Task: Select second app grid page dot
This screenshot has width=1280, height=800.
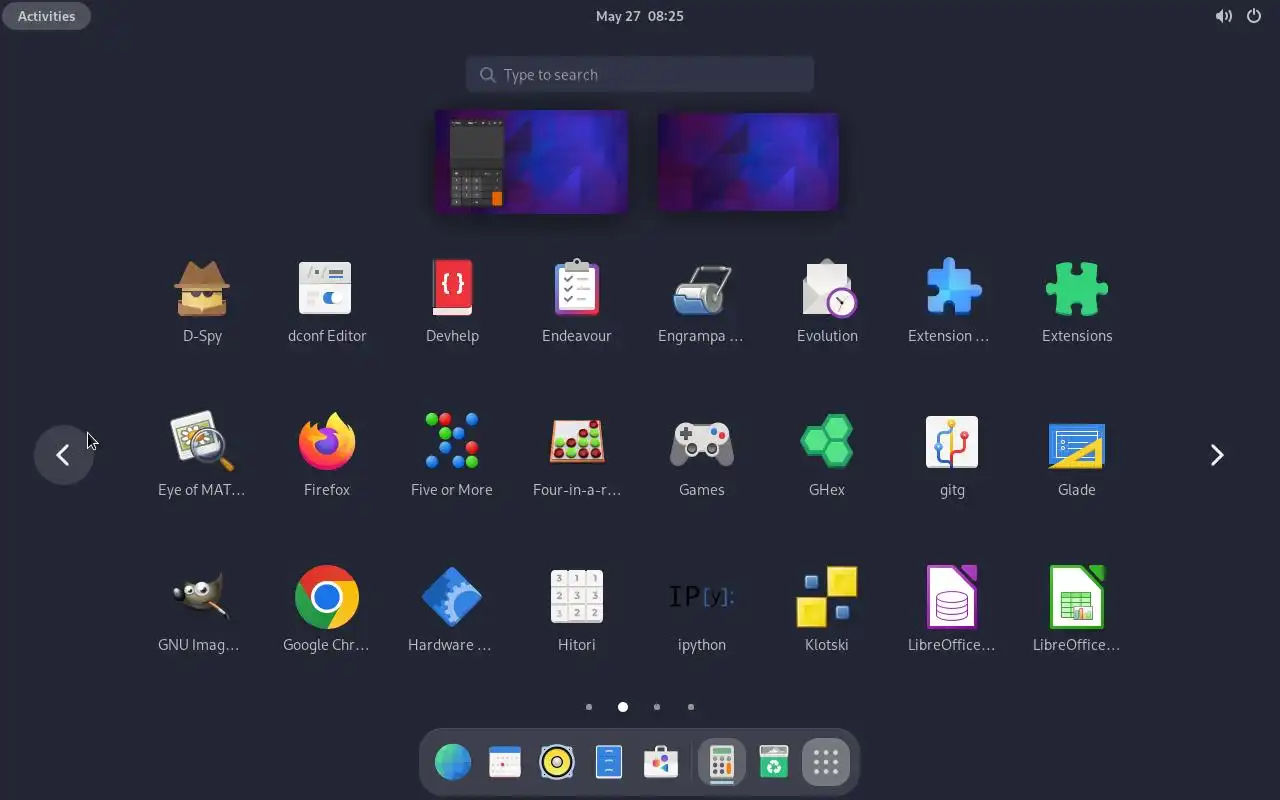Action: point(623,707)
